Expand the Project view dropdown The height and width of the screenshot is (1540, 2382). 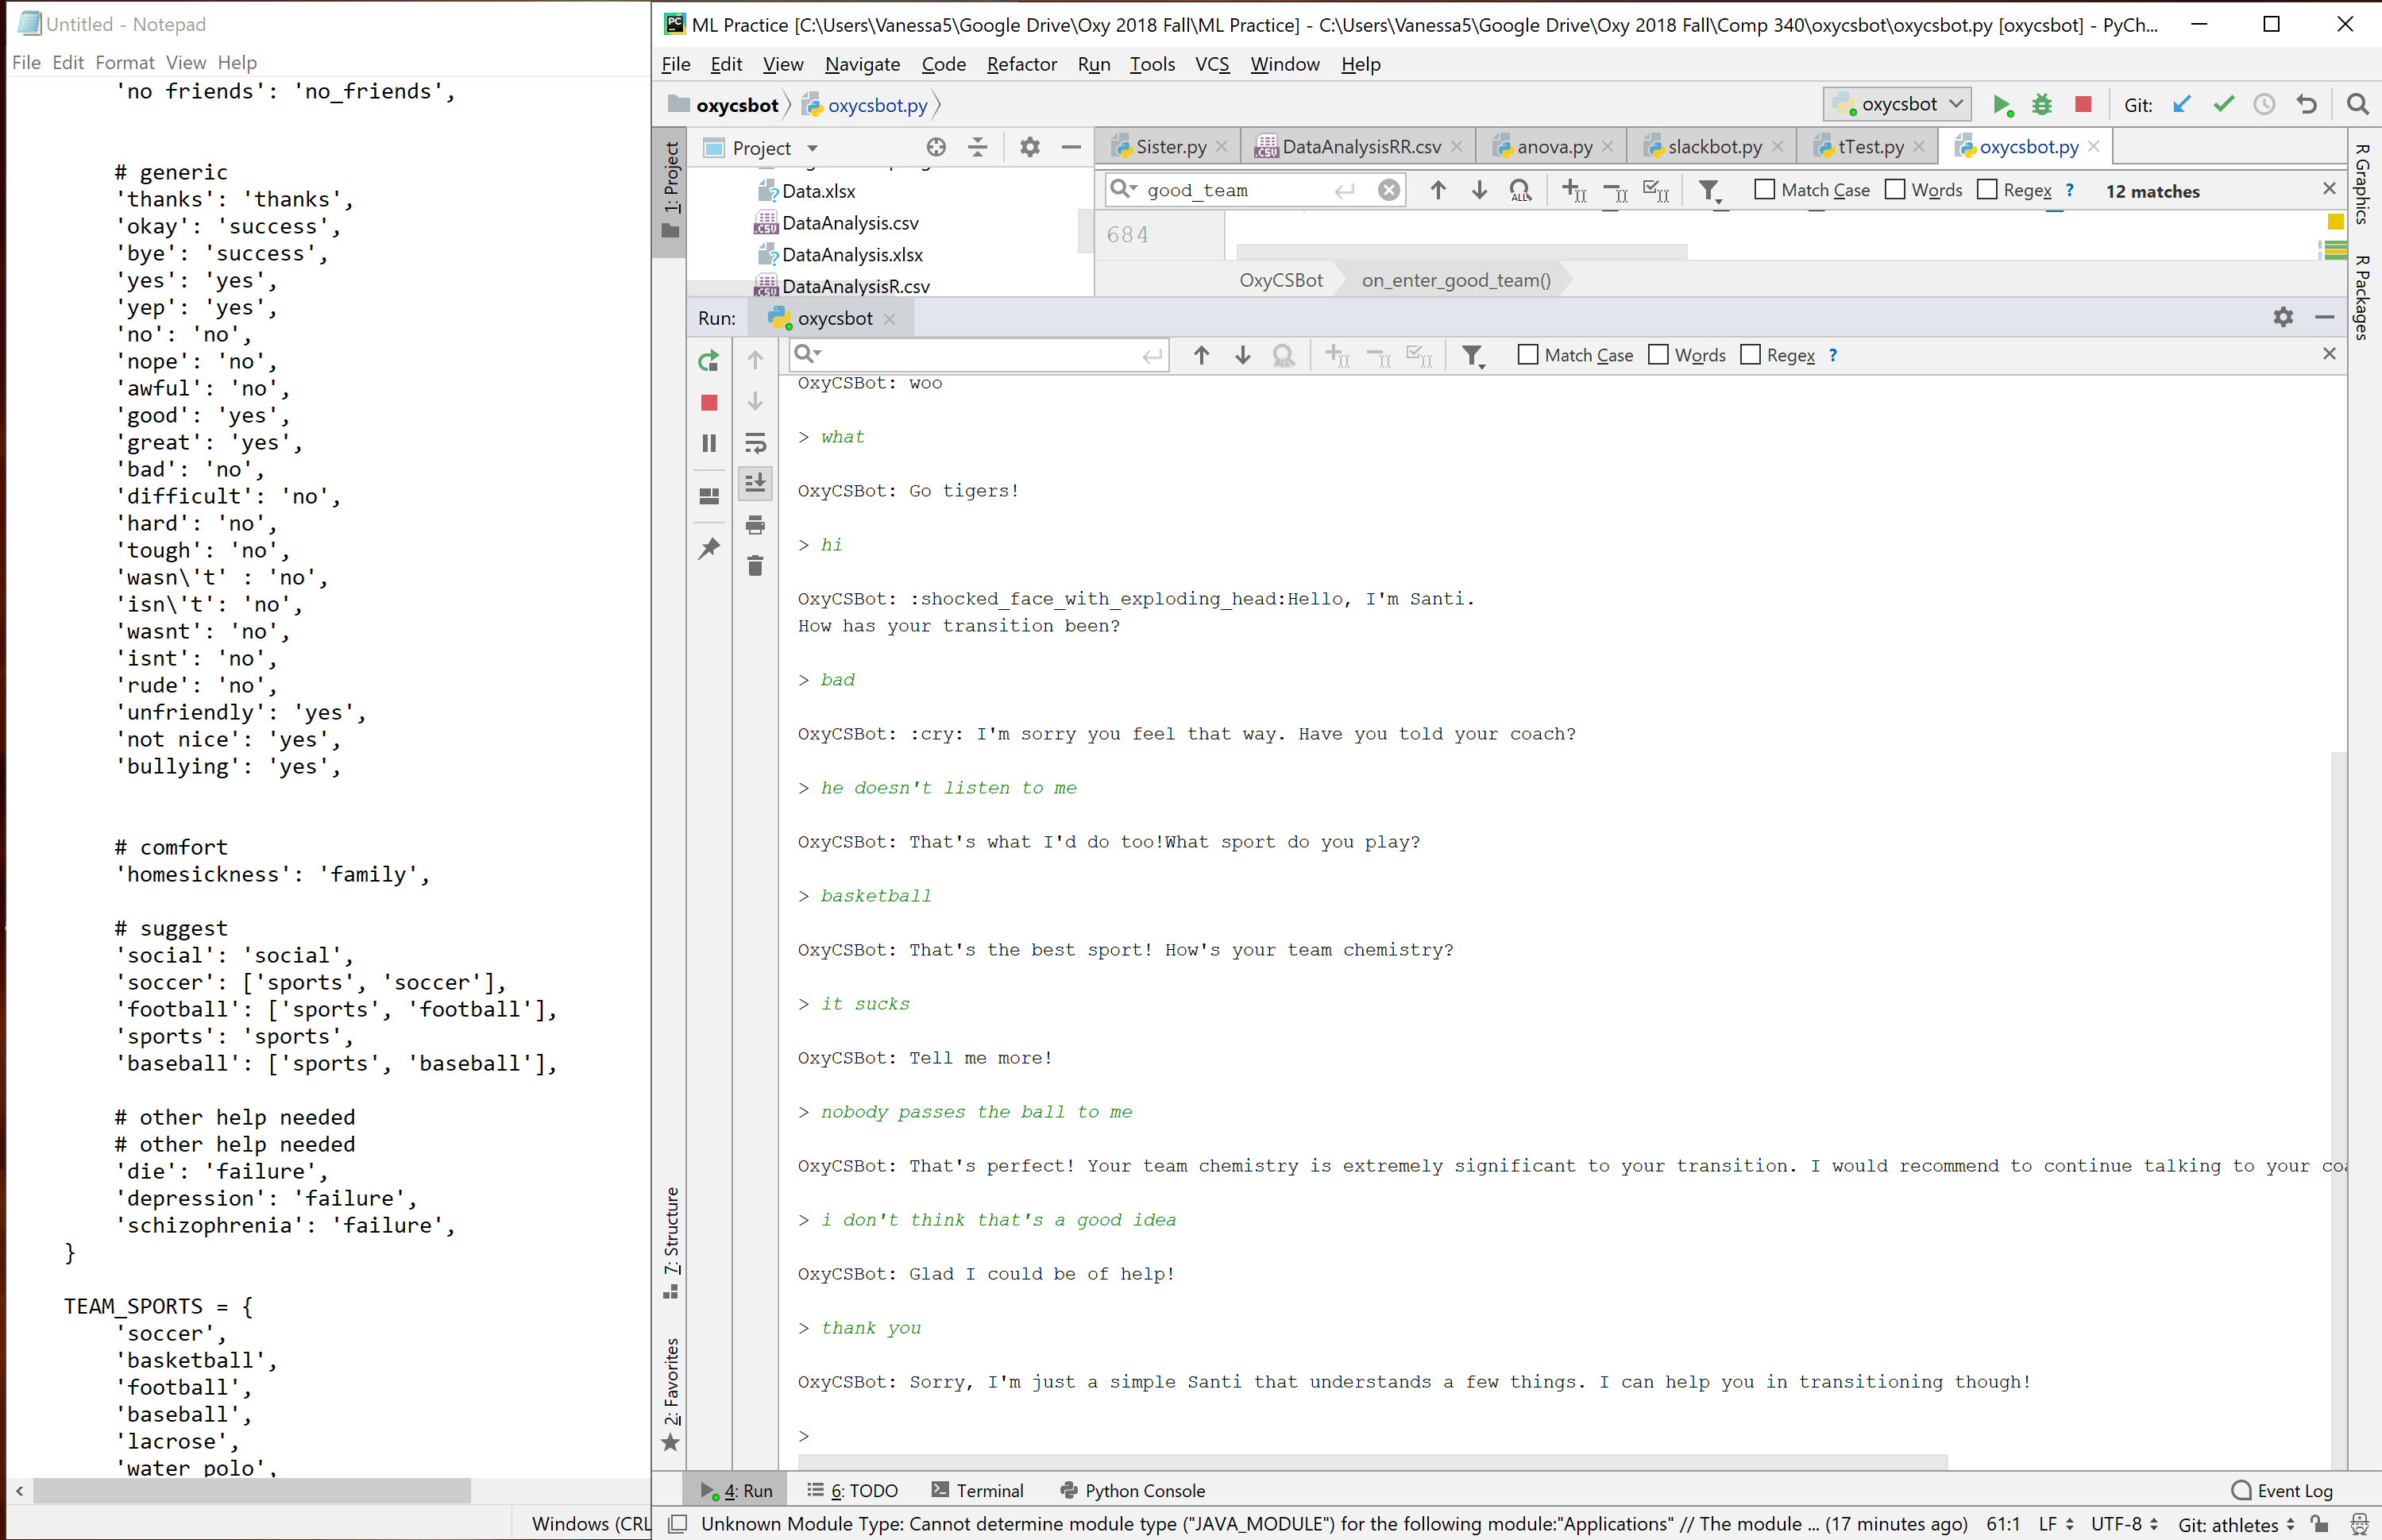[812, 148]
